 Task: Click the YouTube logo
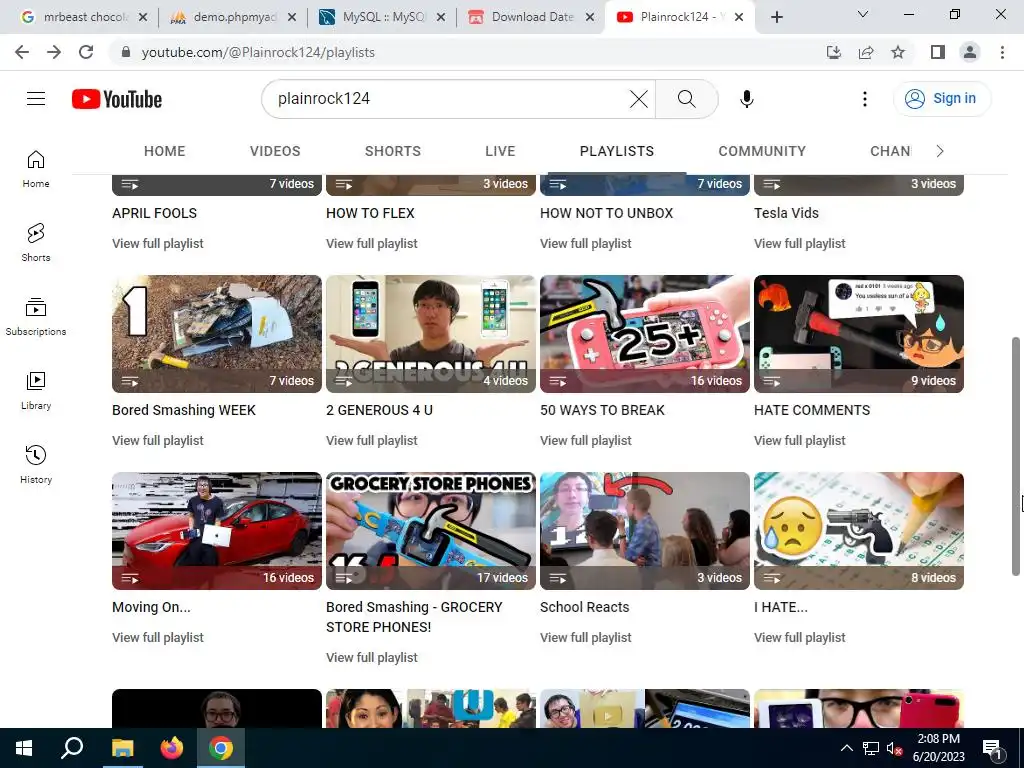[x=117, y=99]
